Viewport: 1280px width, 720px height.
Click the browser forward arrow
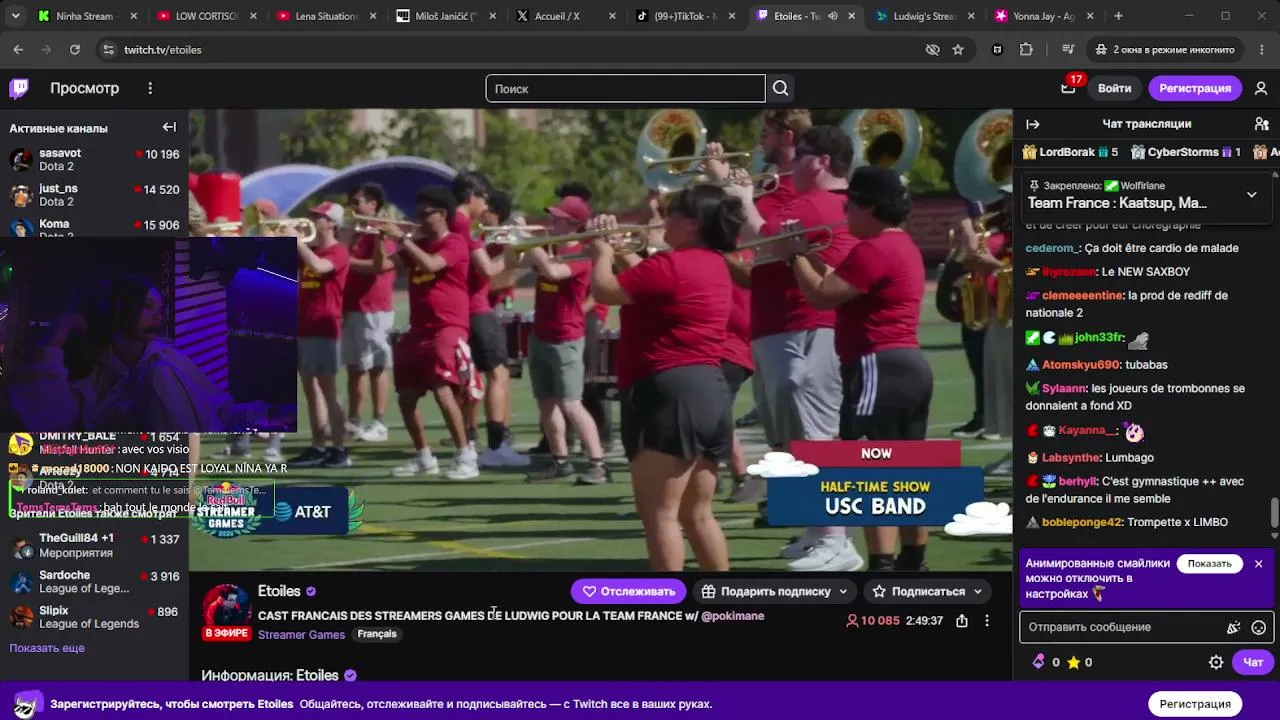(46, 50)
